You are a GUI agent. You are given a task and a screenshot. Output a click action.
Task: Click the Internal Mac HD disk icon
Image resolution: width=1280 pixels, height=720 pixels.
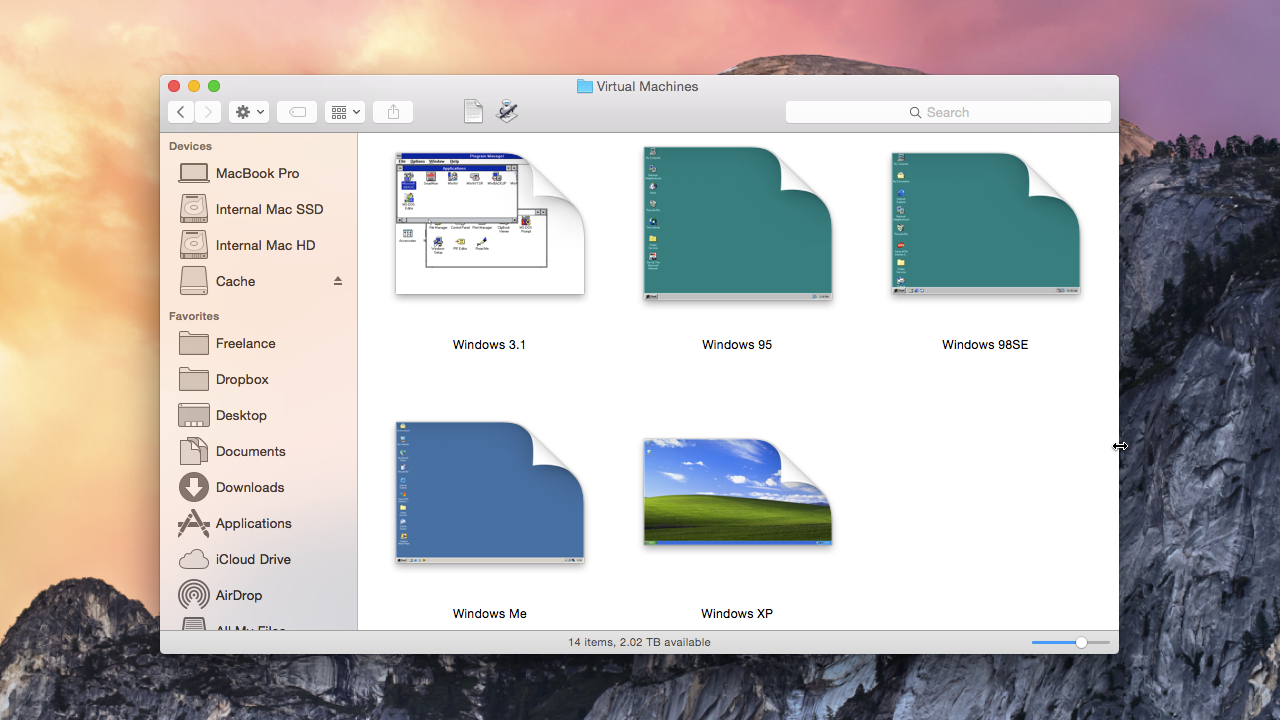[194, 245]
